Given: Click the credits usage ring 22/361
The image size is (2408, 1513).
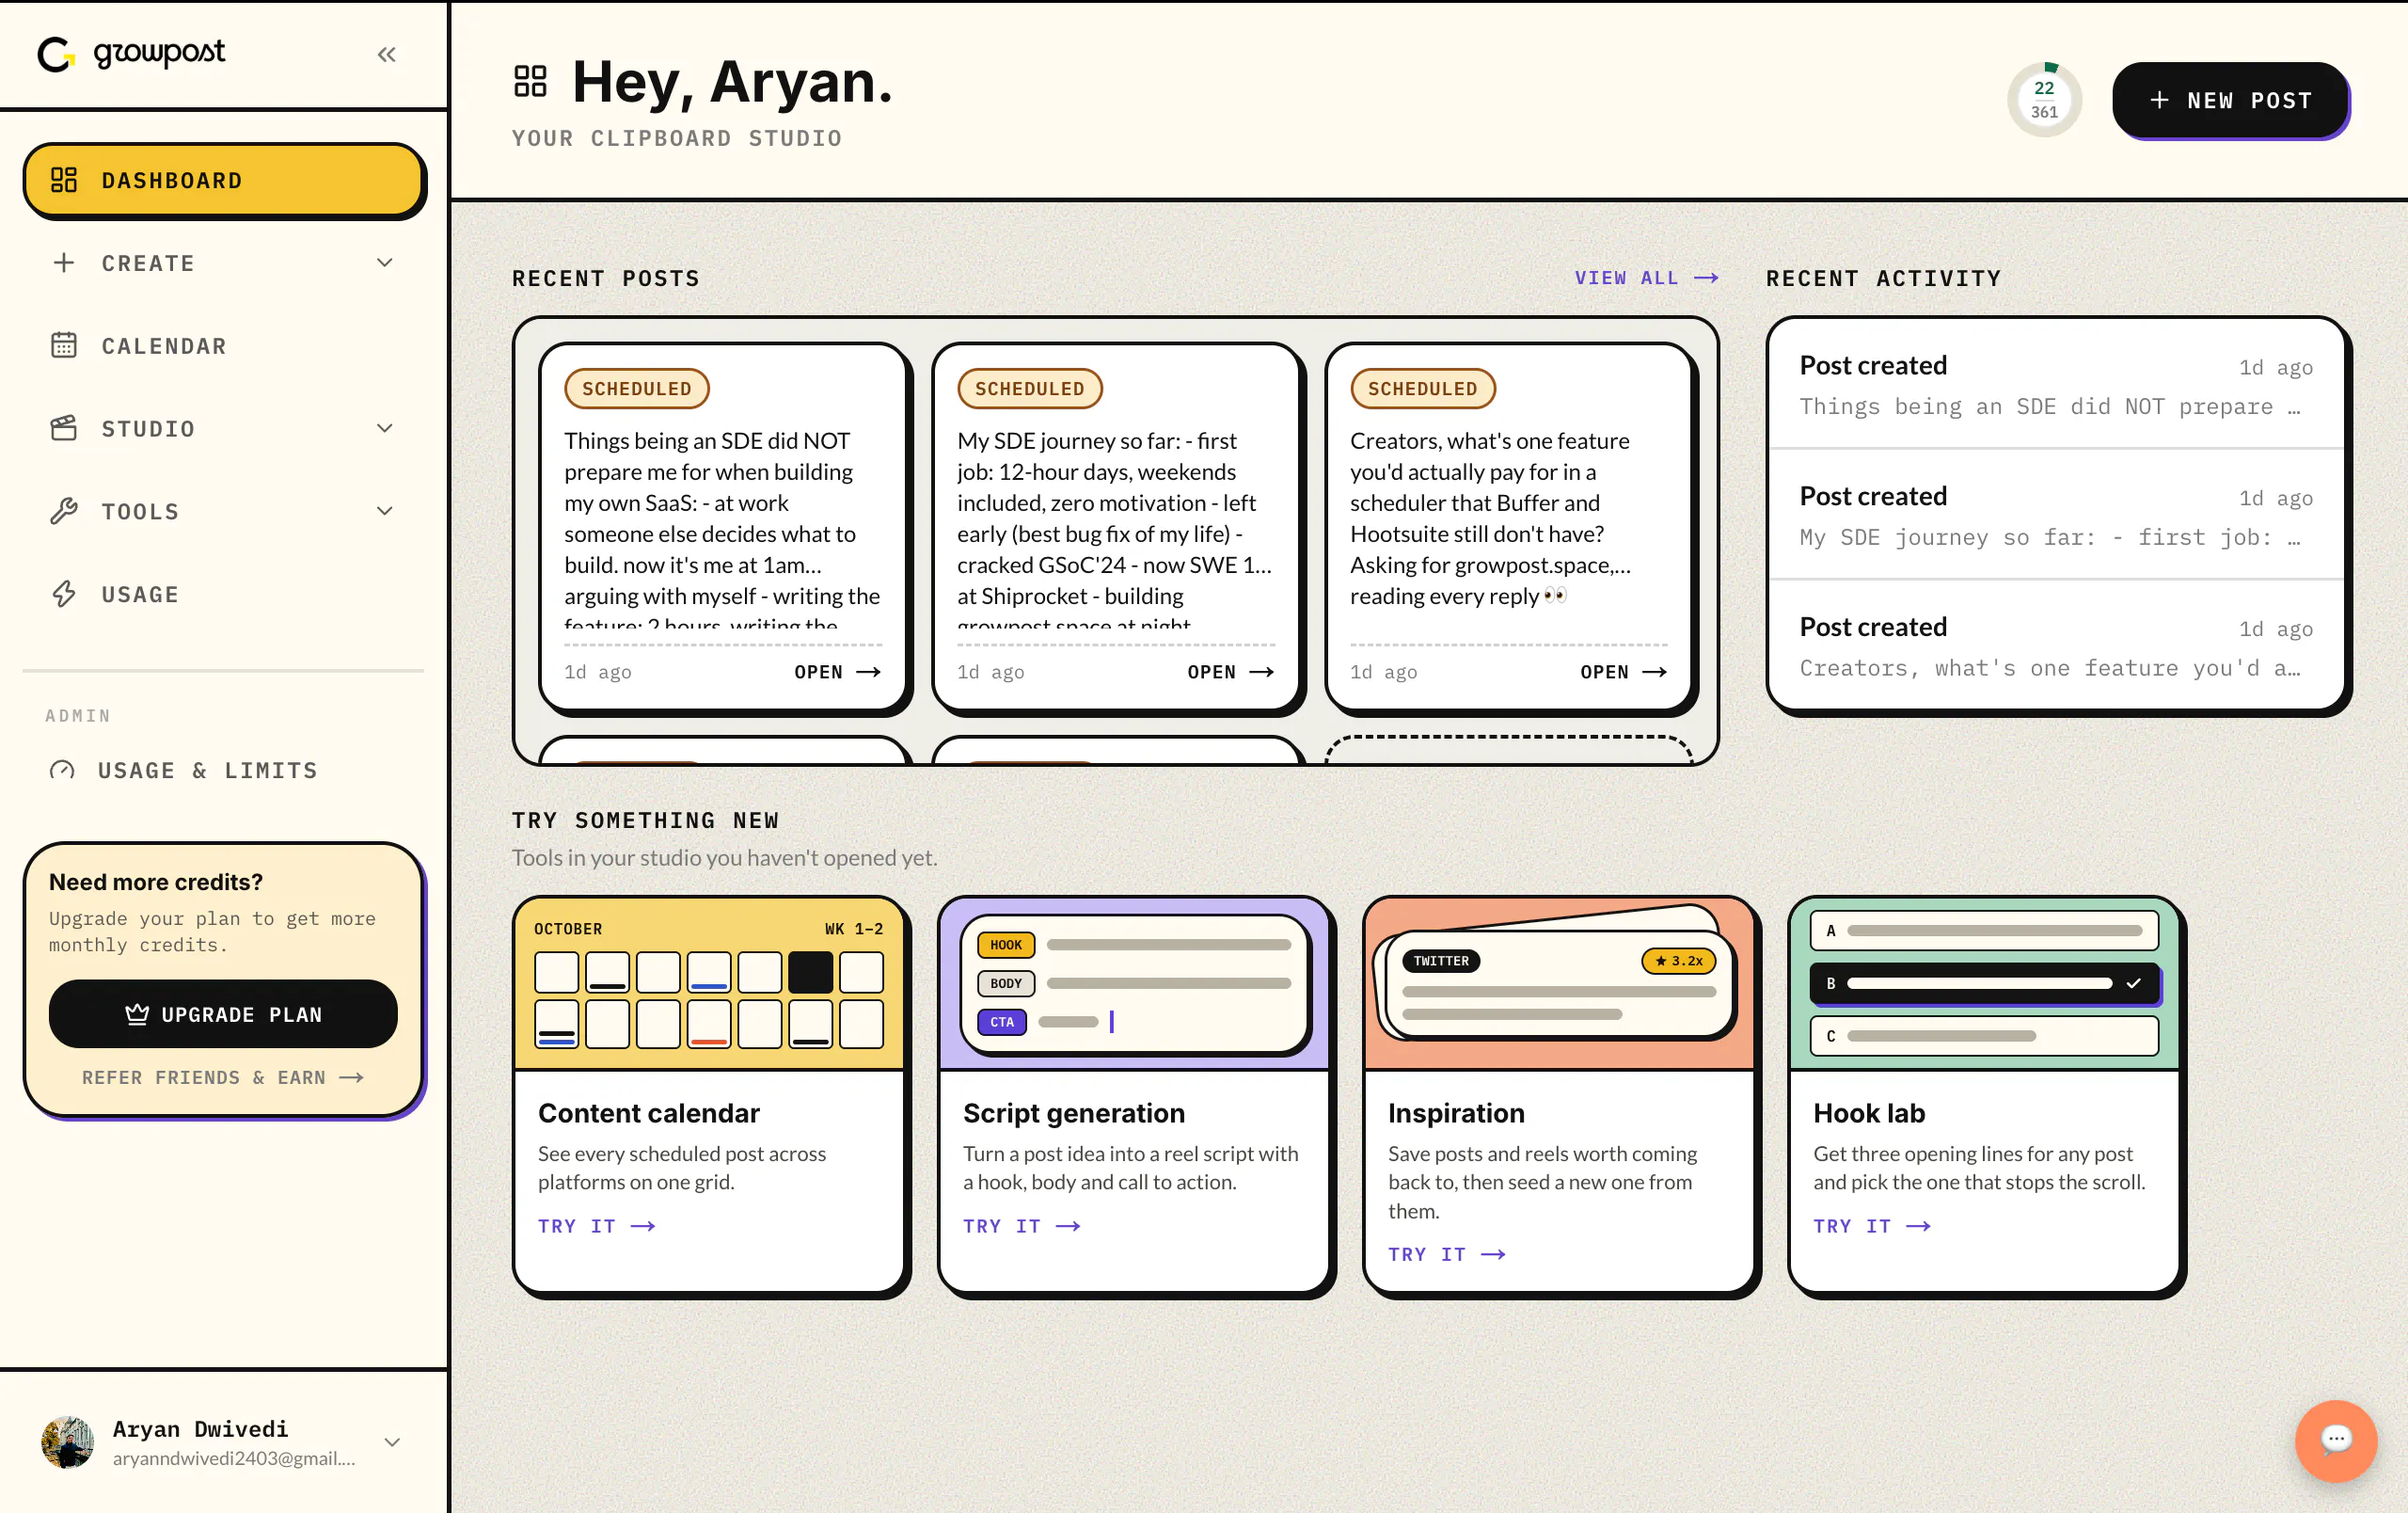Looking at the screenshot, I should click(x=2044, y=100).
